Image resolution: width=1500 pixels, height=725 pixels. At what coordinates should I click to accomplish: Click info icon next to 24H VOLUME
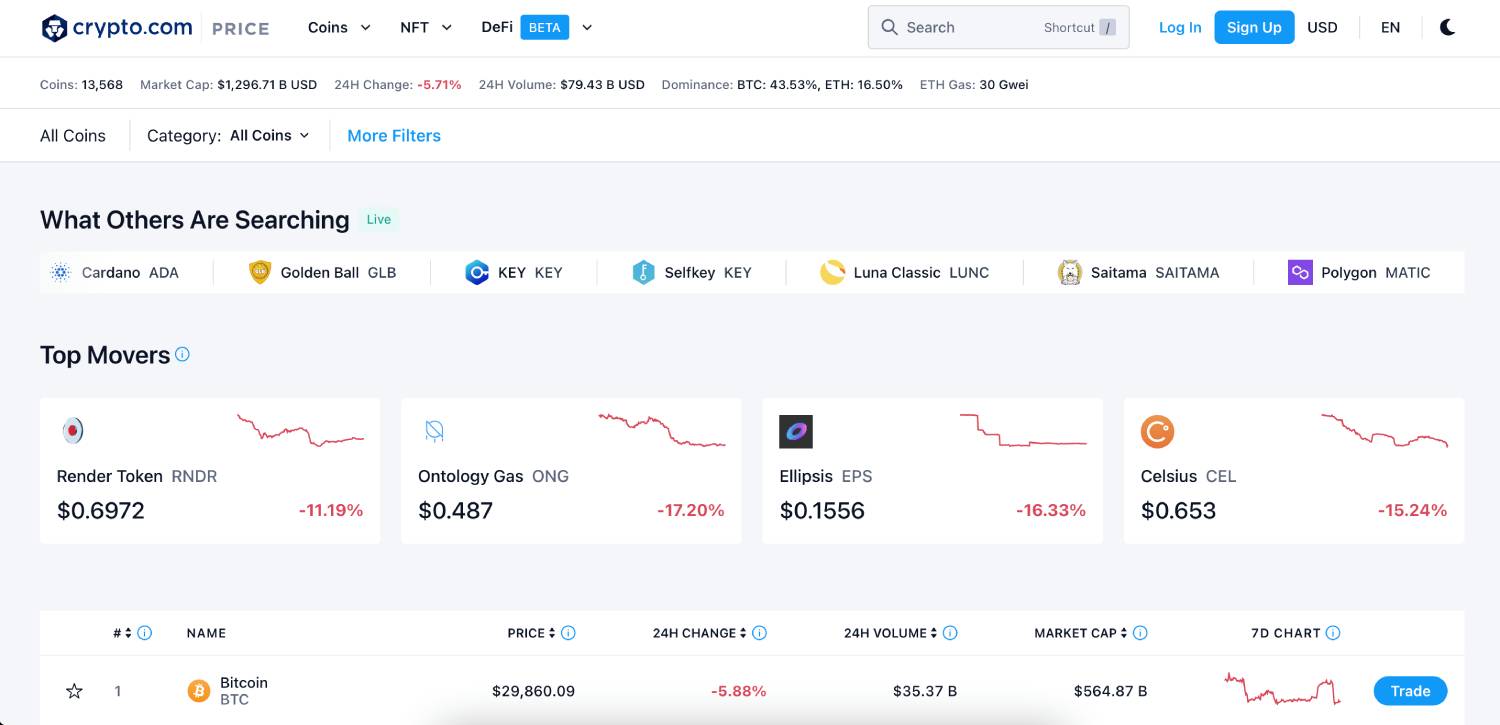click(950, 633)
